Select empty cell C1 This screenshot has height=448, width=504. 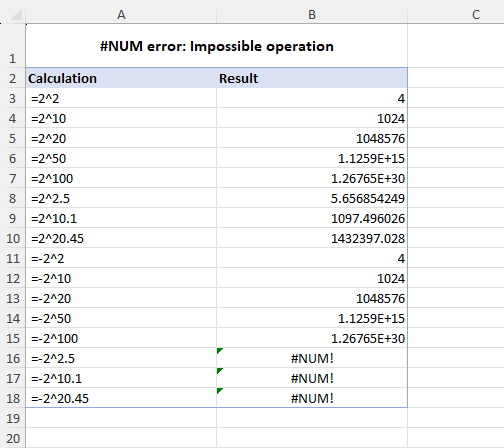456,46
